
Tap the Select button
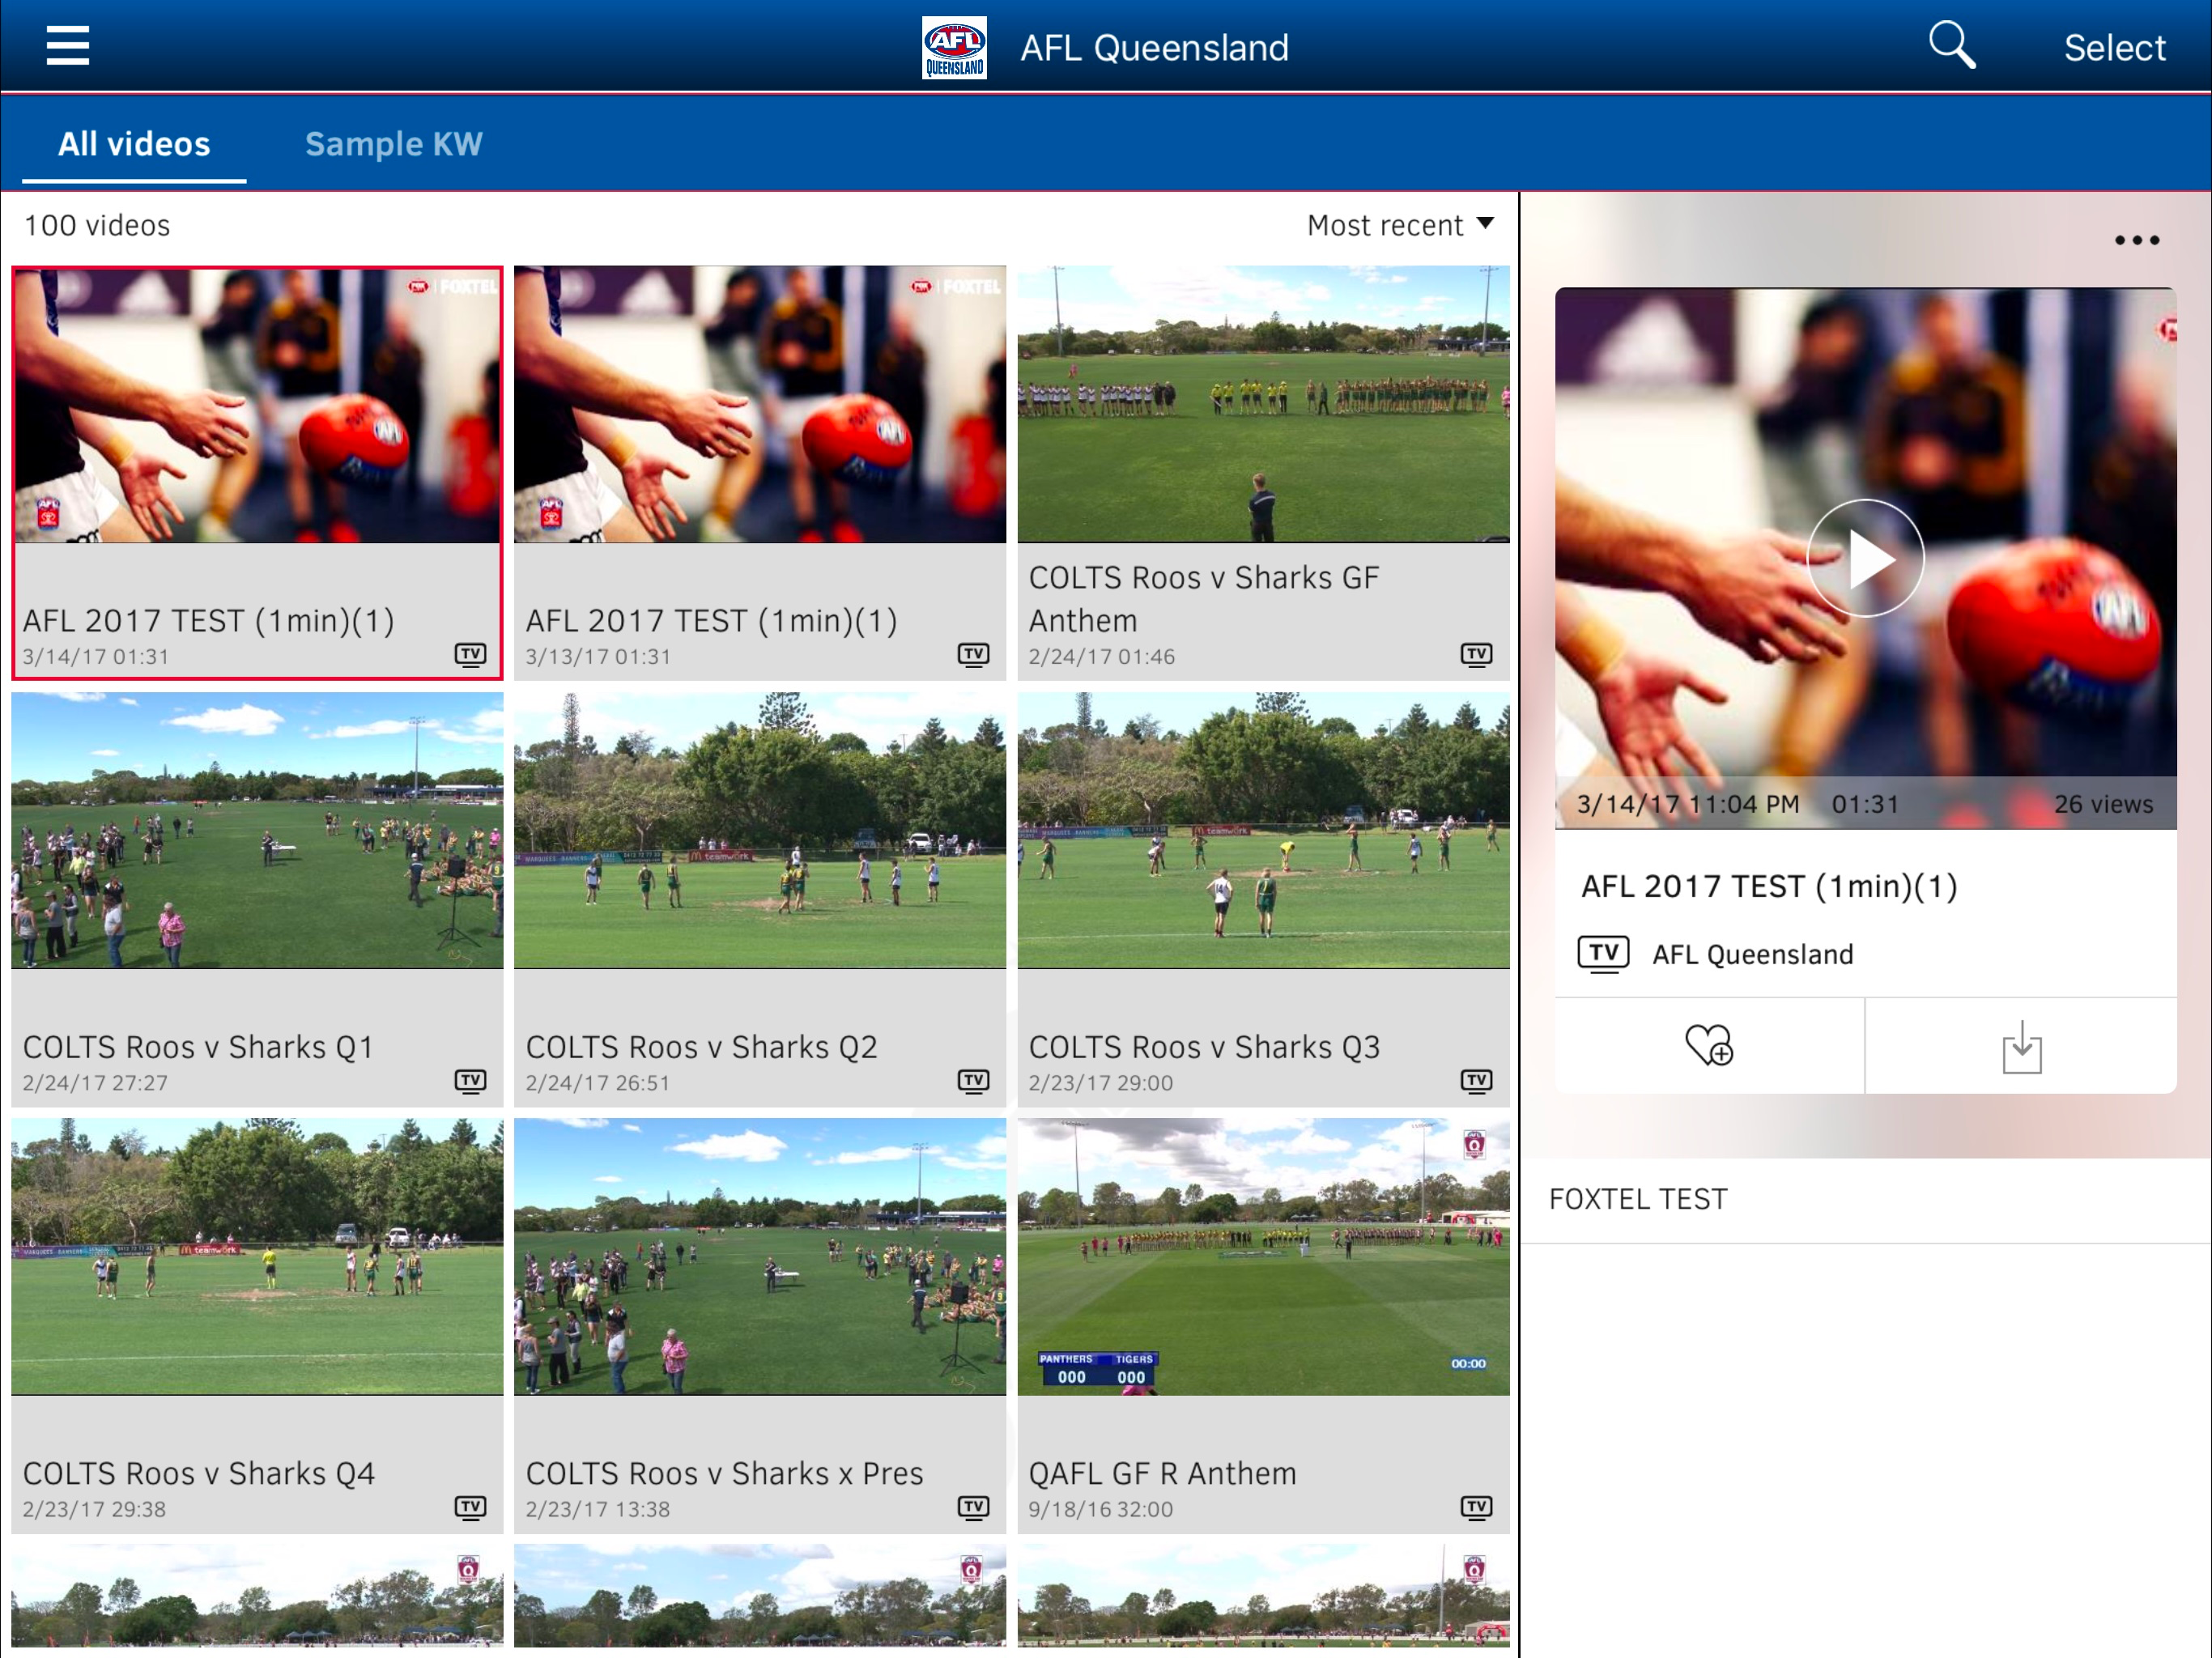coord(2114,47)
